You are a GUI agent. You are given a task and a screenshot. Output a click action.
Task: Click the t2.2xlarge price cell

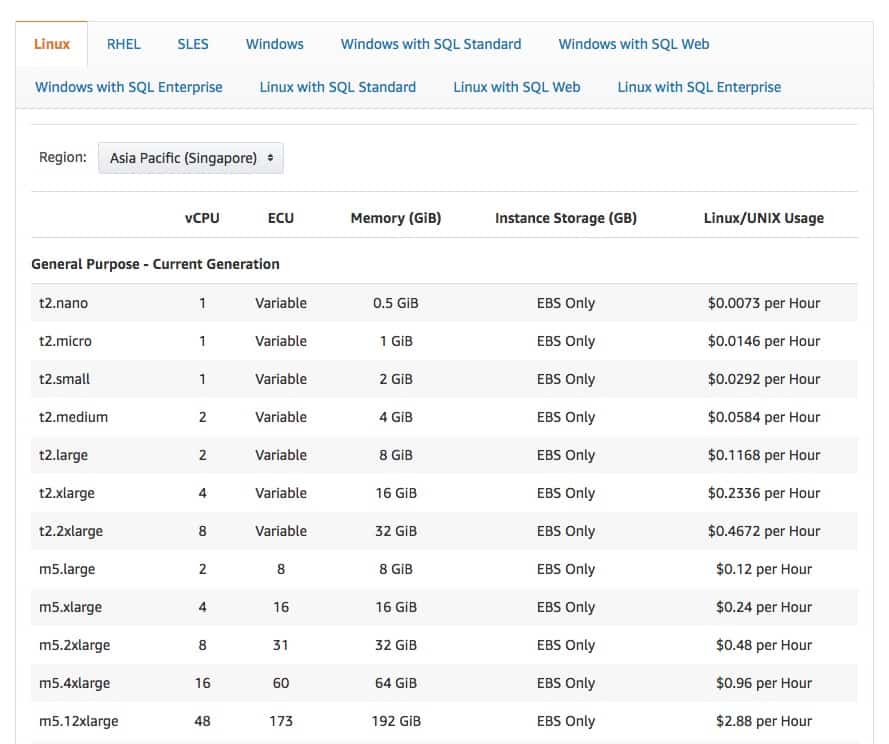(764, 531)
